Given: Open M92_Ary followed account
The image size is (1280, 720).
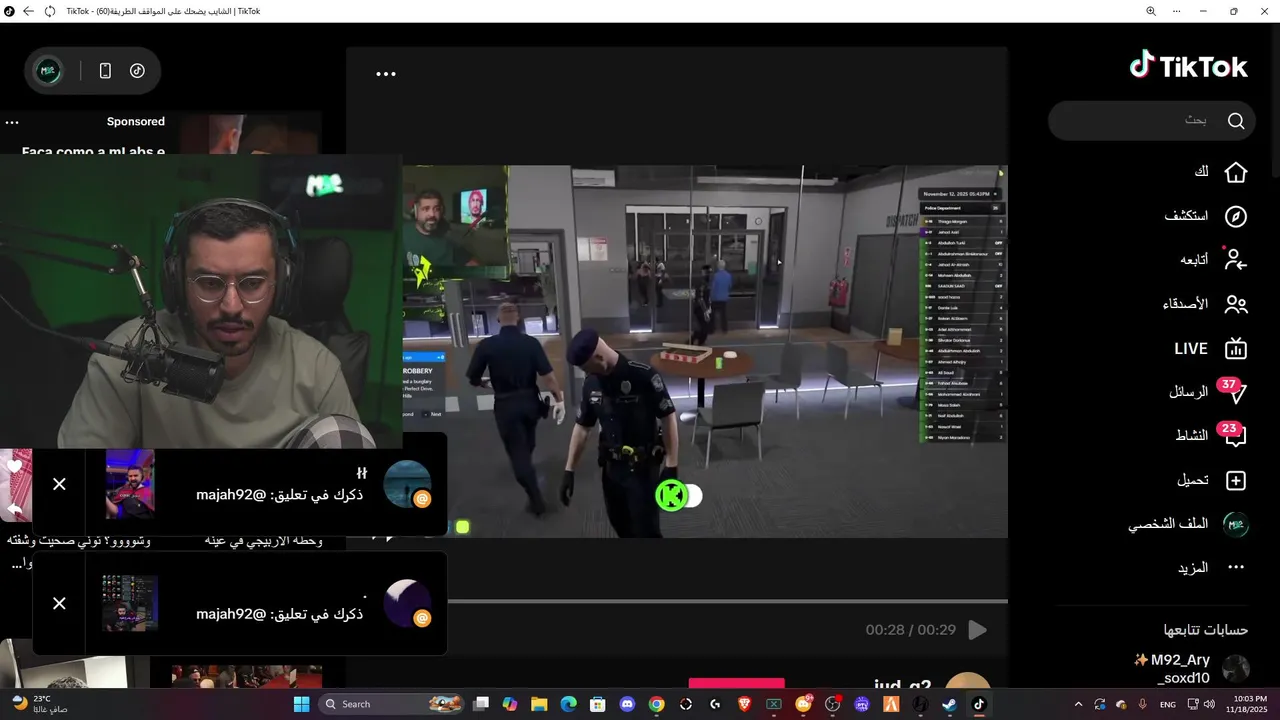Looking at the screenshot, I should point(1190,669).
